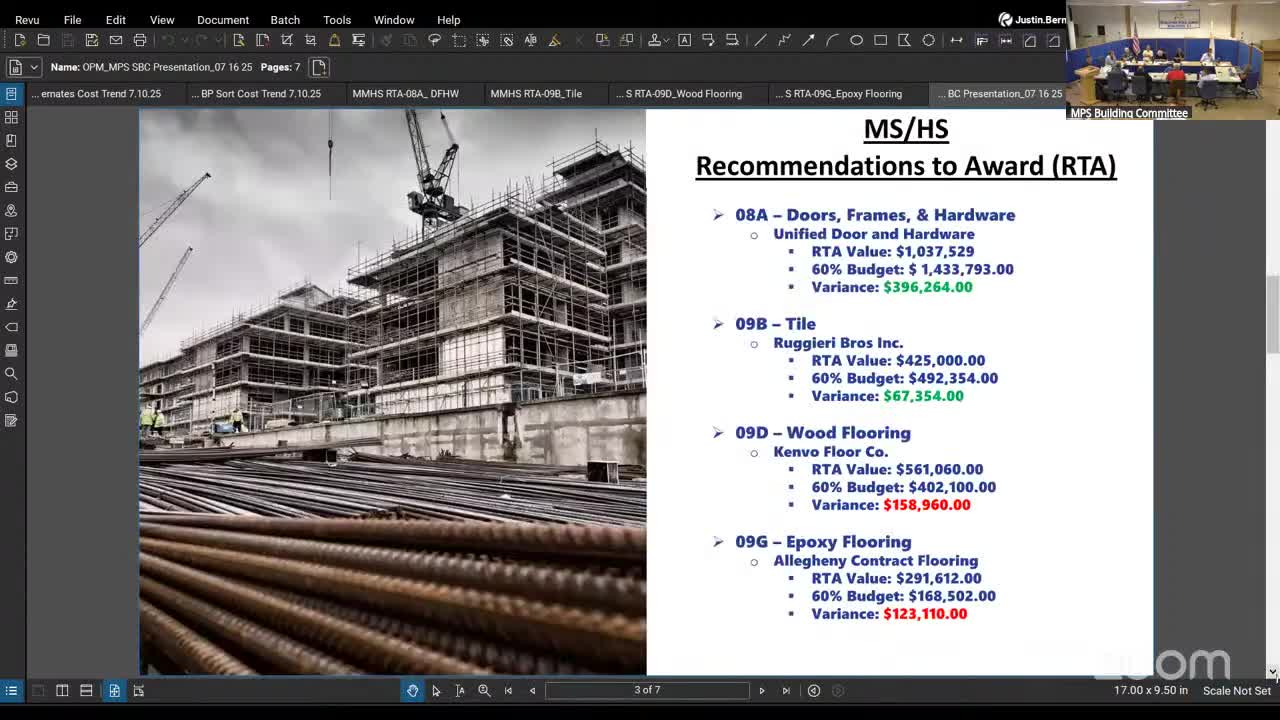The width and height of the screenshot is (1280, 720).
Task: Open the Search panel in left sidebar
Action: point(12,374)
